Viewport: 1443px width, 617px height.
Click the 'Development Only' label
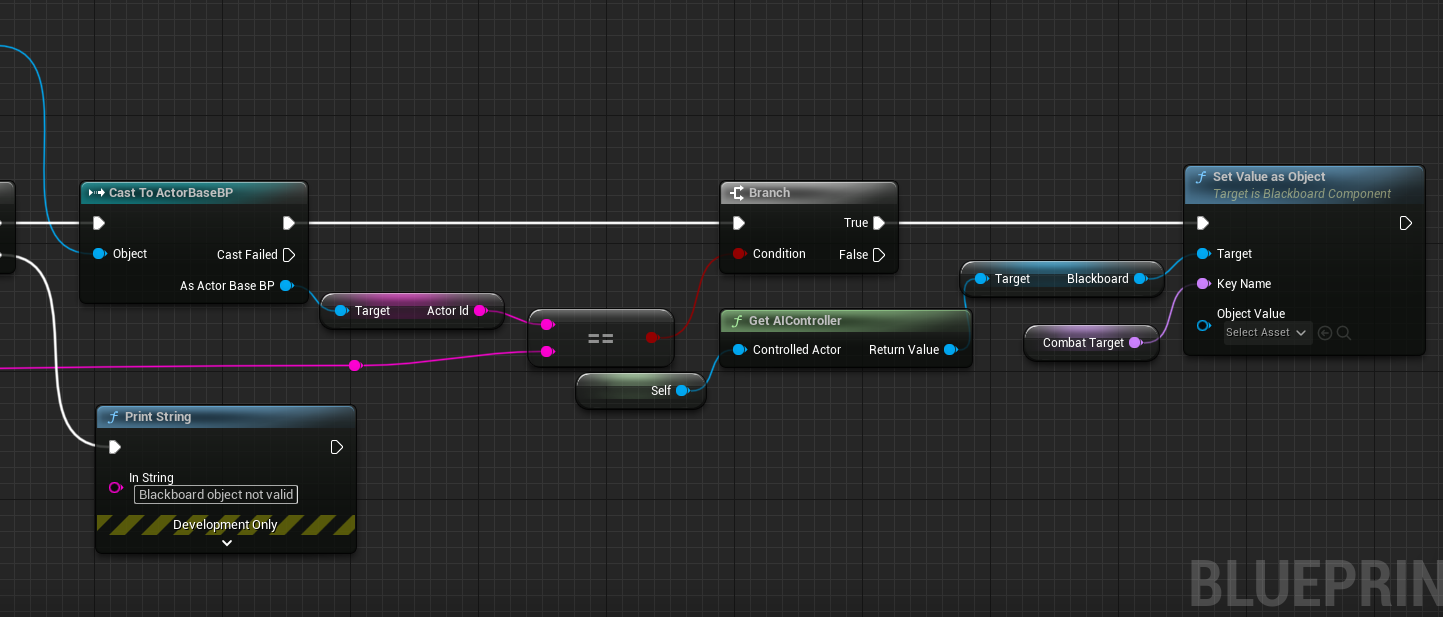pyautogui.click(x=225, y=525)
